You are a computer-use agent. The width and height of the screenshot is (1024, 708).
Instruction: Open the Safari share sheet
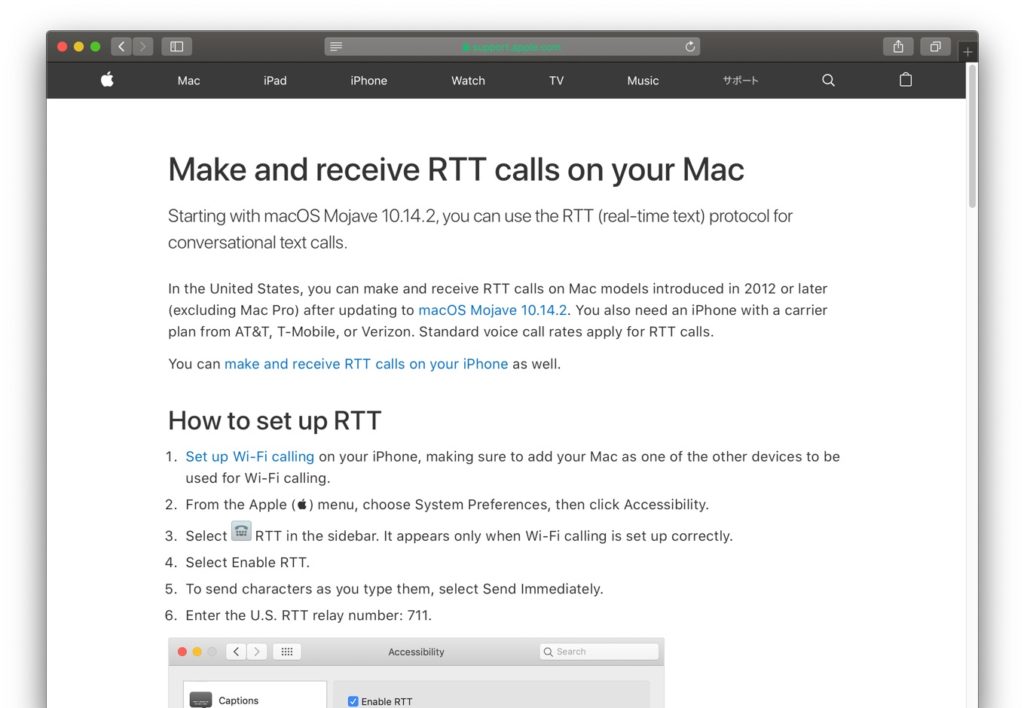(896, 46)
